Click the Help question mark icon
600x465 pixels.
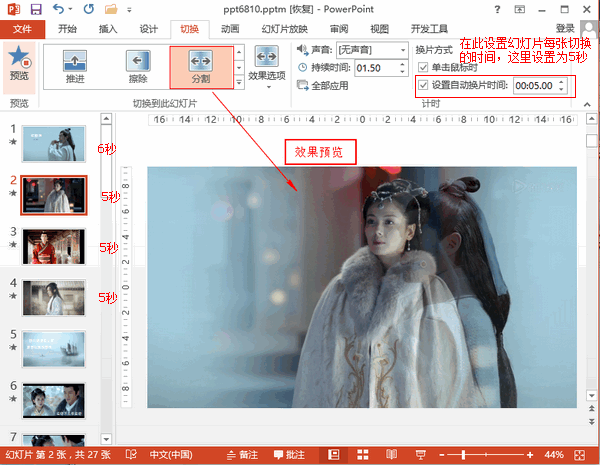(497, 9)
